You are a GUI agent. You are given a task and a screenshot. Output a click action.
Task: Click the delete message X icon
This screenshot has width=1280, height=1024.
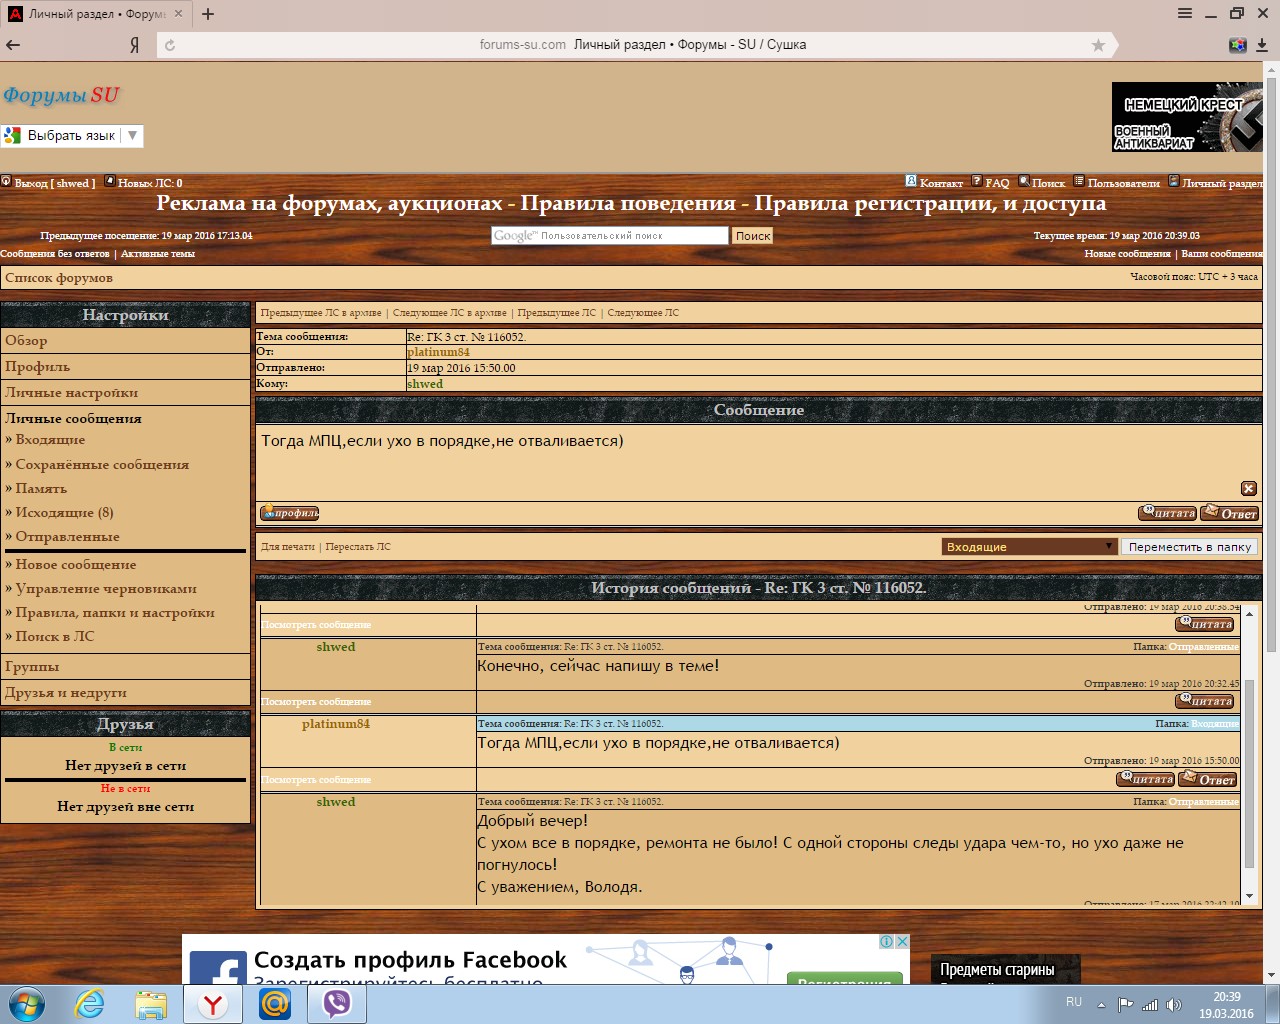(1248, 489)
